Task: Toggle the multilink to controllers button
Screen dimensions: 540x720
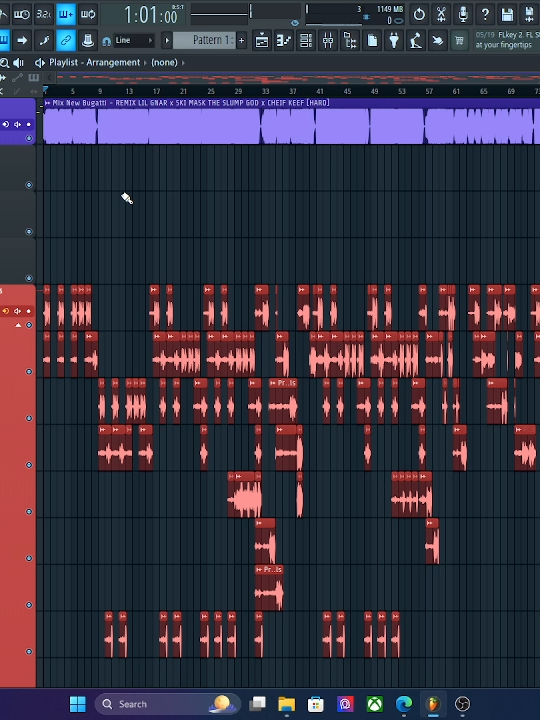Action: [x=66, y=41]
